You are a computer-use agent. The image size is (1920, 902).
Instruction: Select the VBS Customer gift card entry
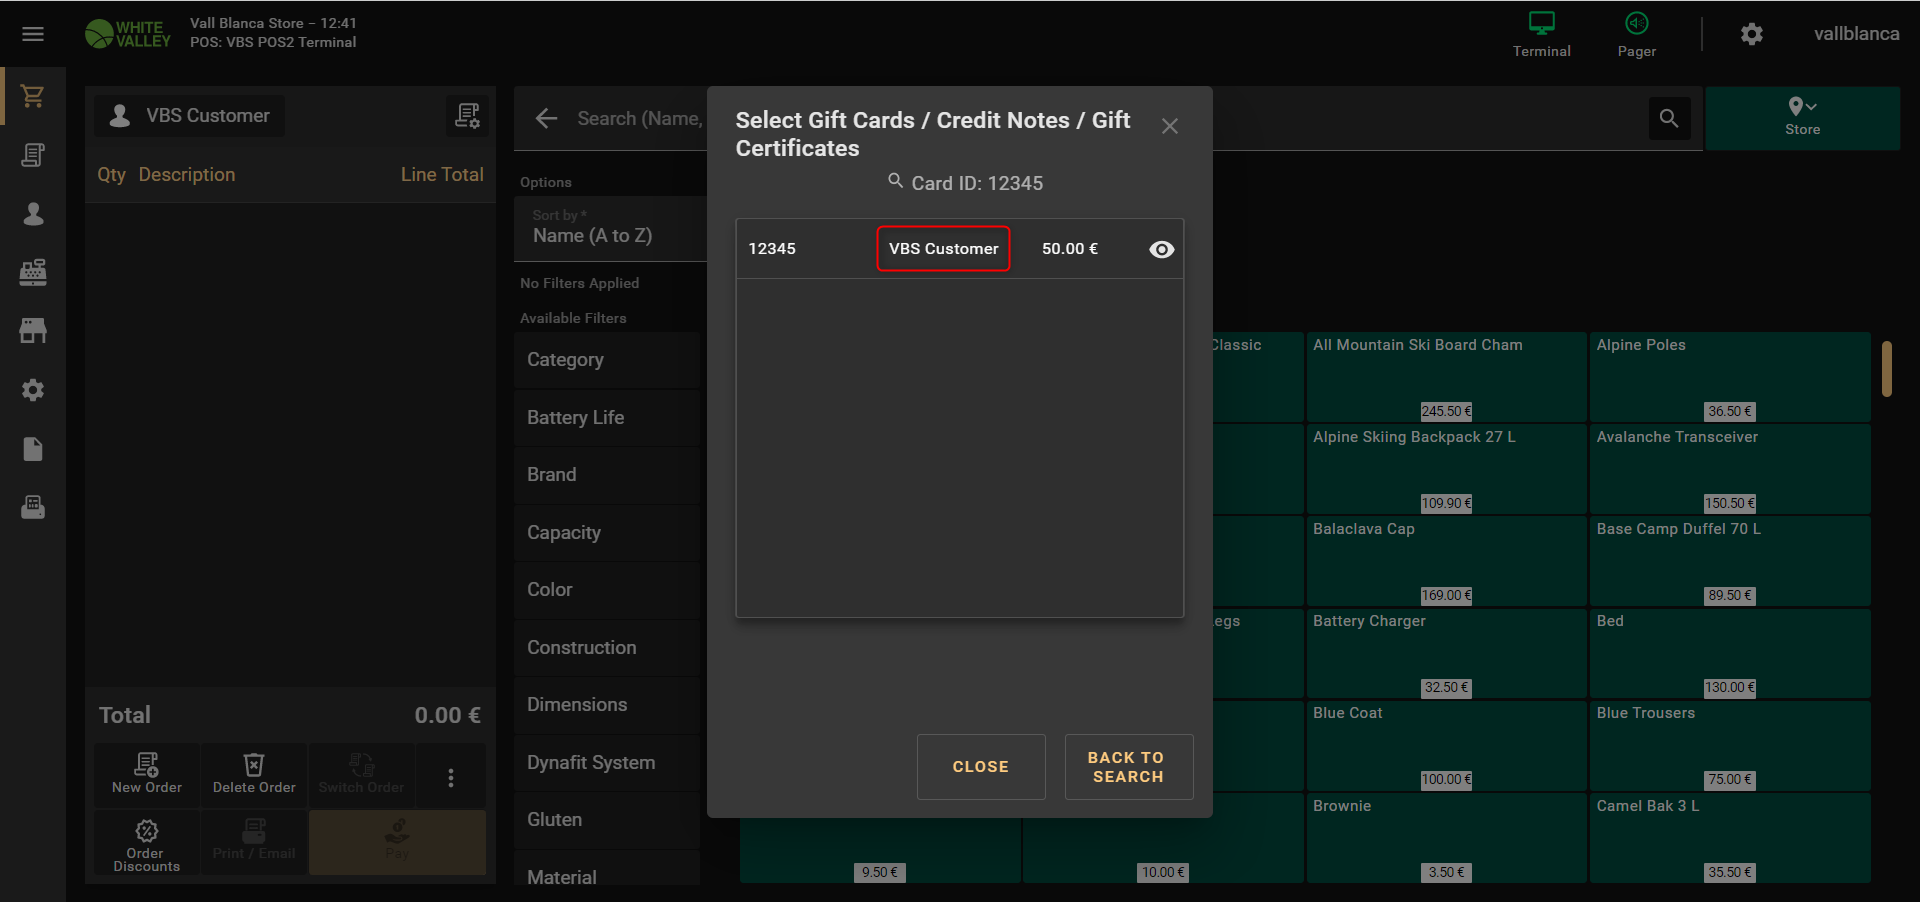pos(943,249)
